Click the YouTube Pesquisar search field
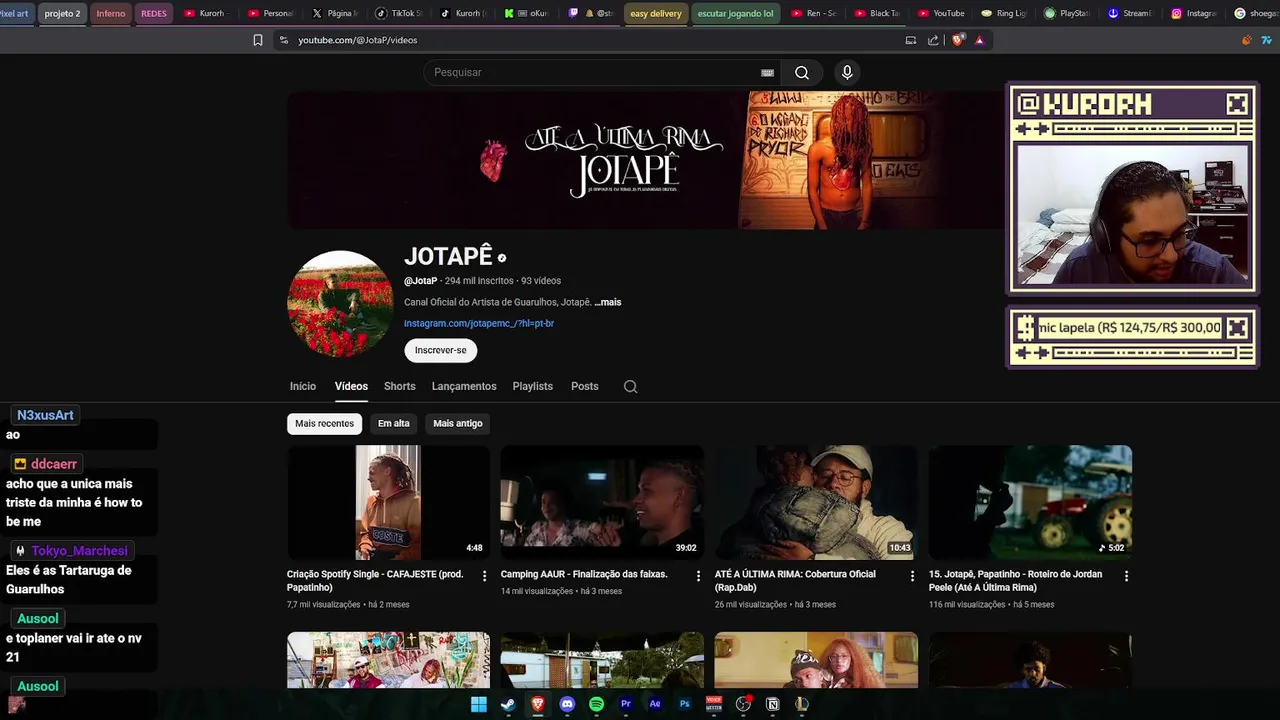The height and width of the screenshot is (720, 1280). click(x=600, y=72)
